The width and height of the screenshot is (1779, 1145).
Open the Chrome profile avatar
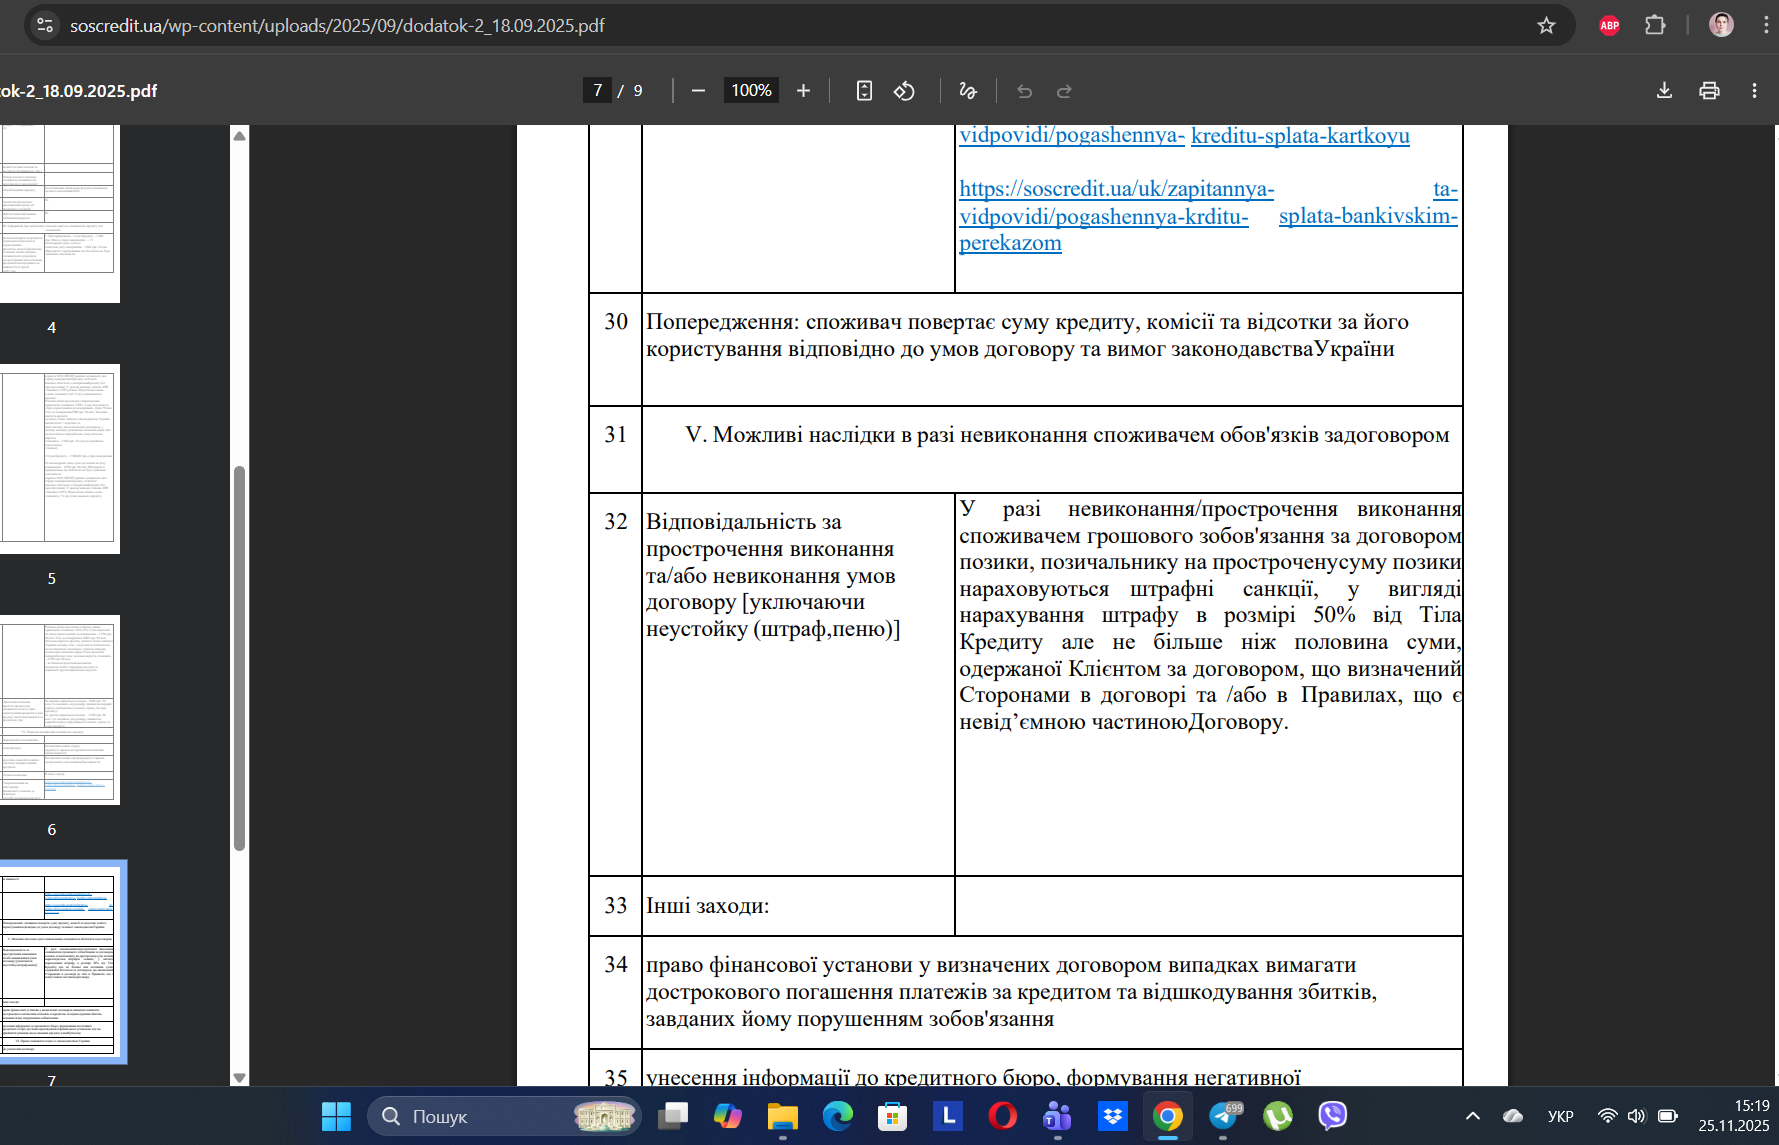1721,25
